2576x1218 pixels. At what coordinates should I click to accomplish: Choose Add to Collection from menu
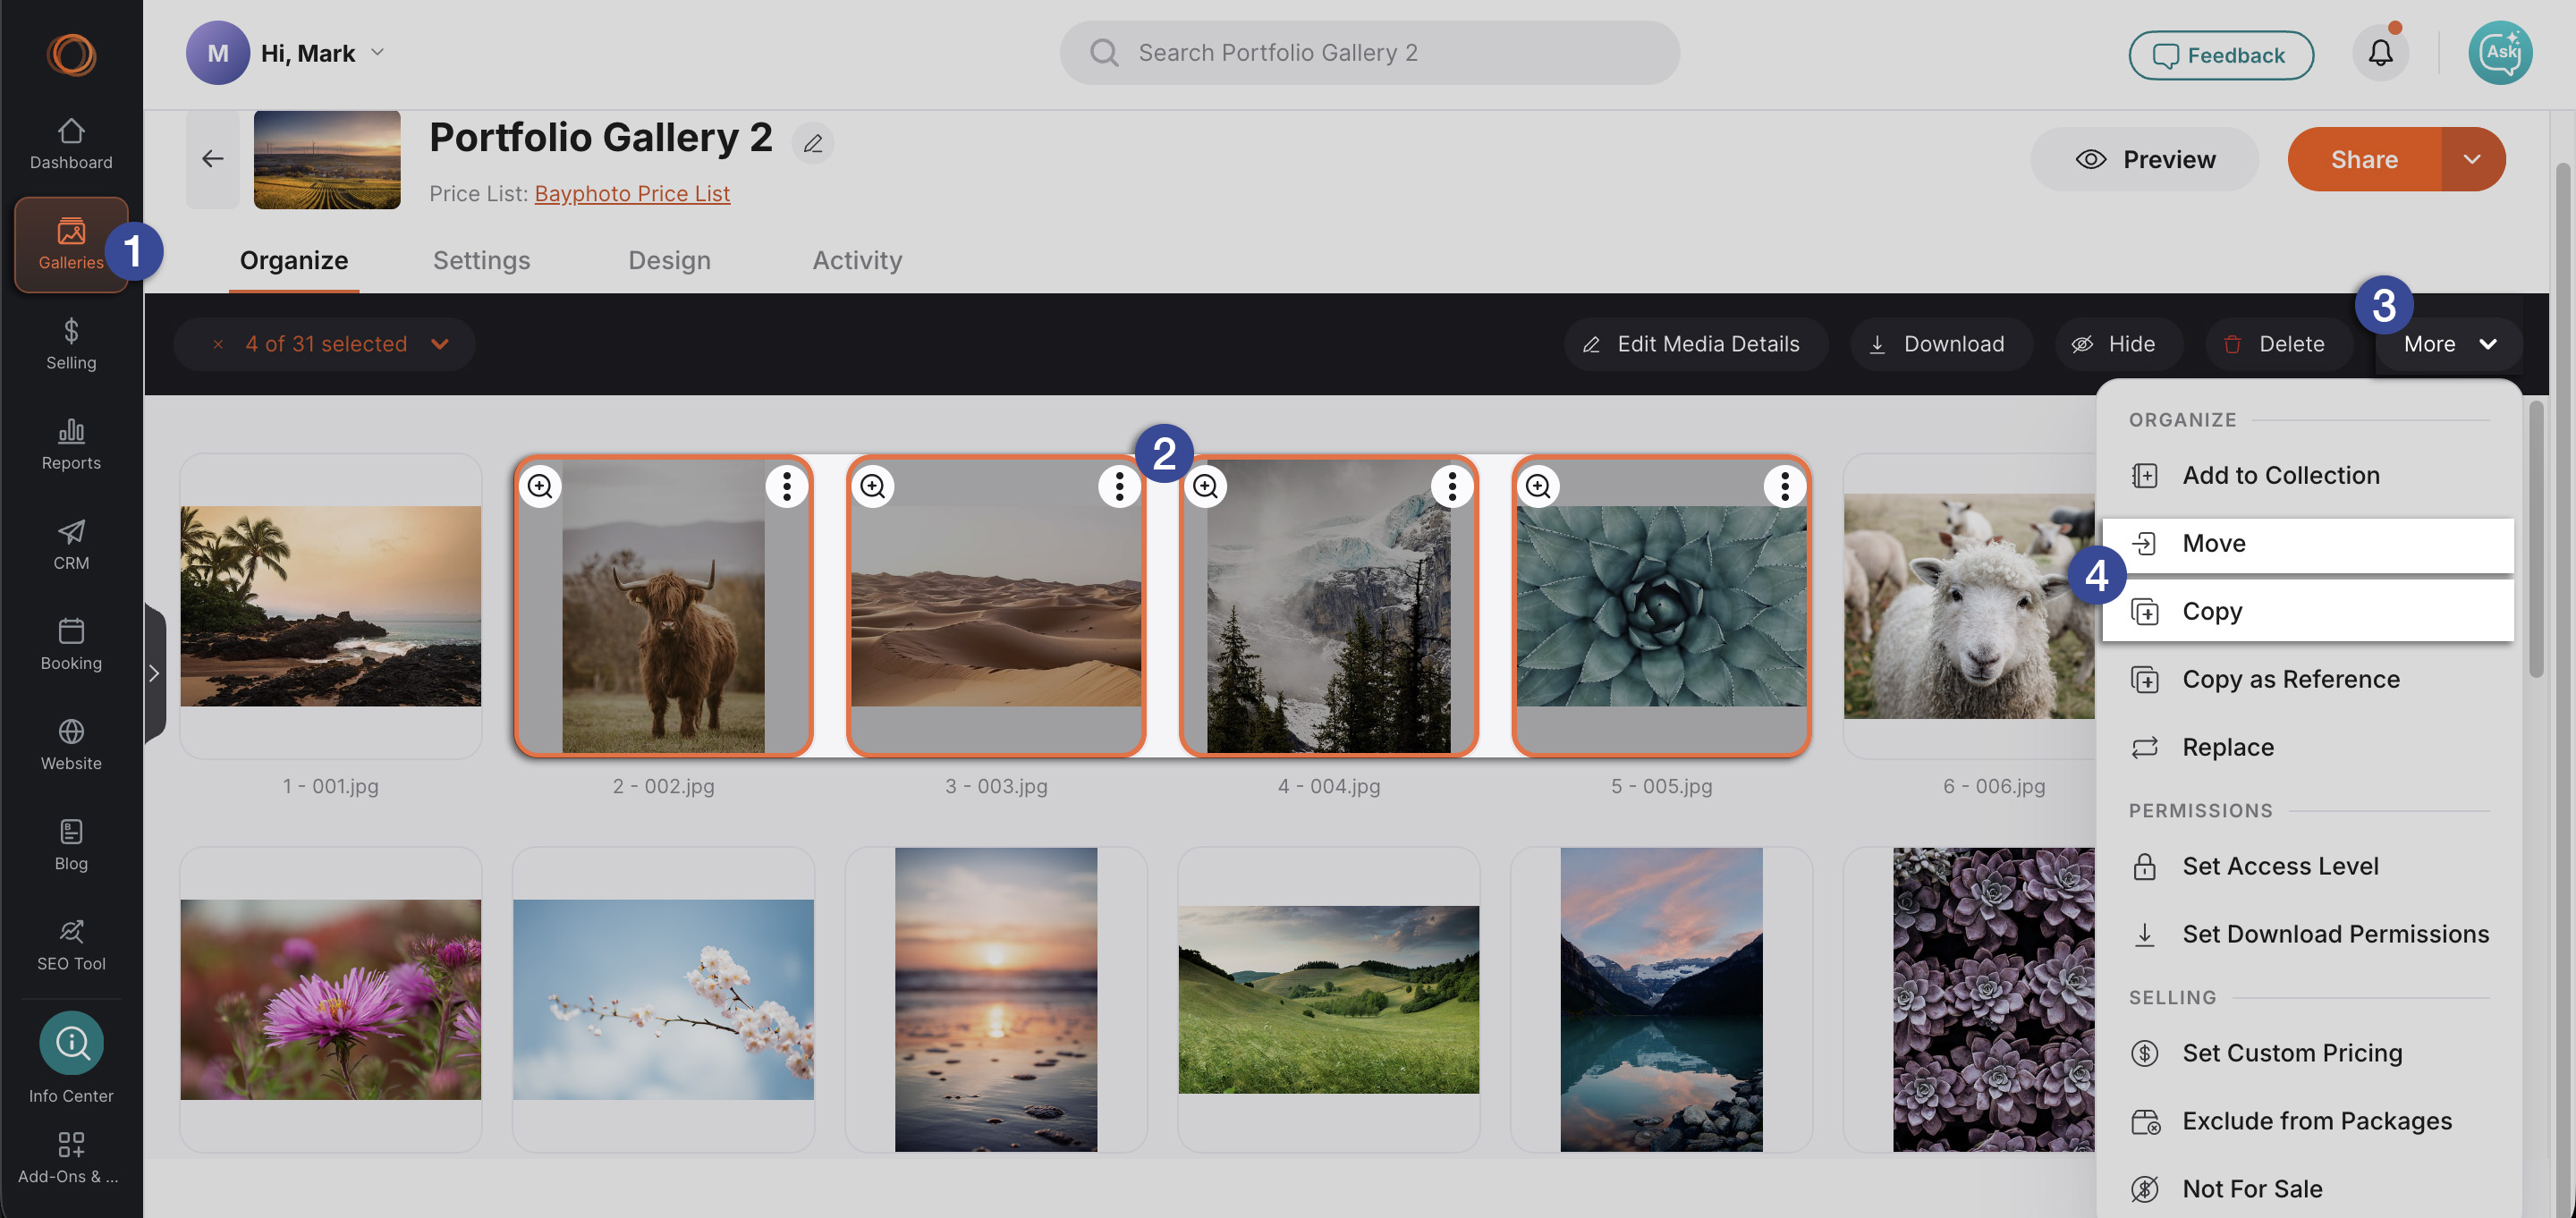[x=2308, y=475]
